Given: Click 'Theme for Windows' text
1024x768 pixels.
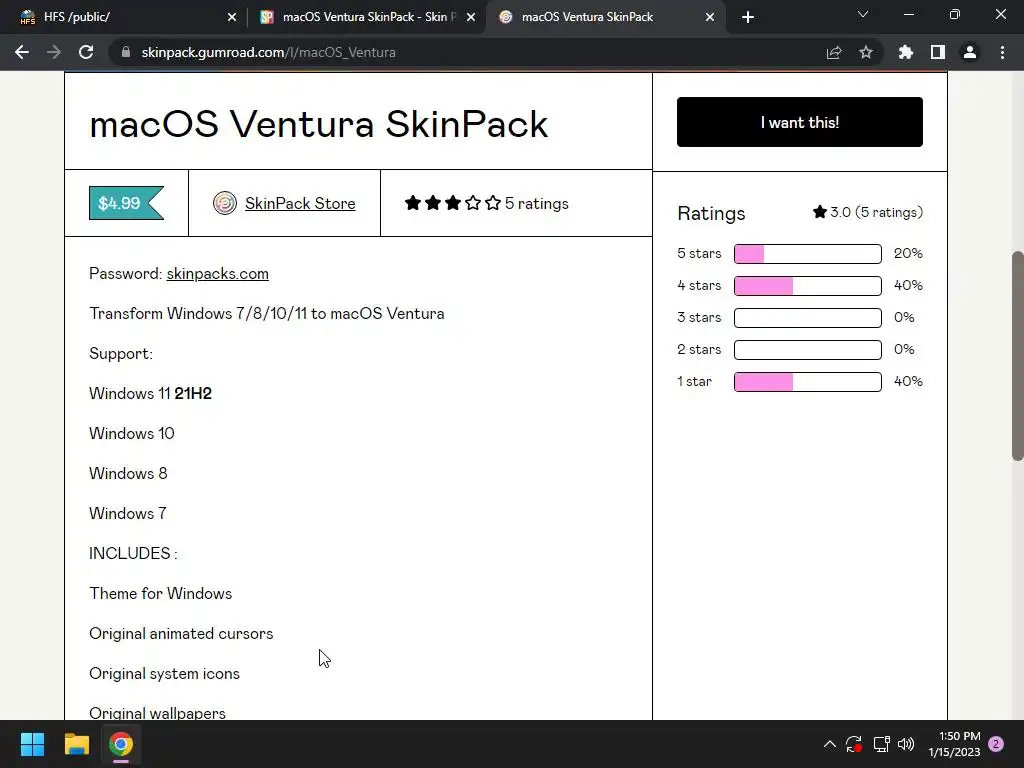Looking at the screenshot, I should [x=161, y=593].
